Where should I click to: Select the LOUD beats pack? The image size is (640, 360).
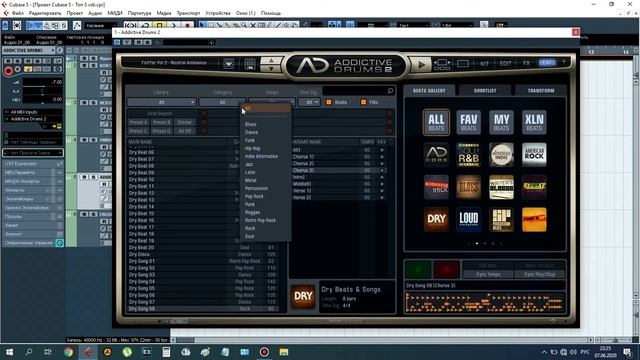coord(469,219)
